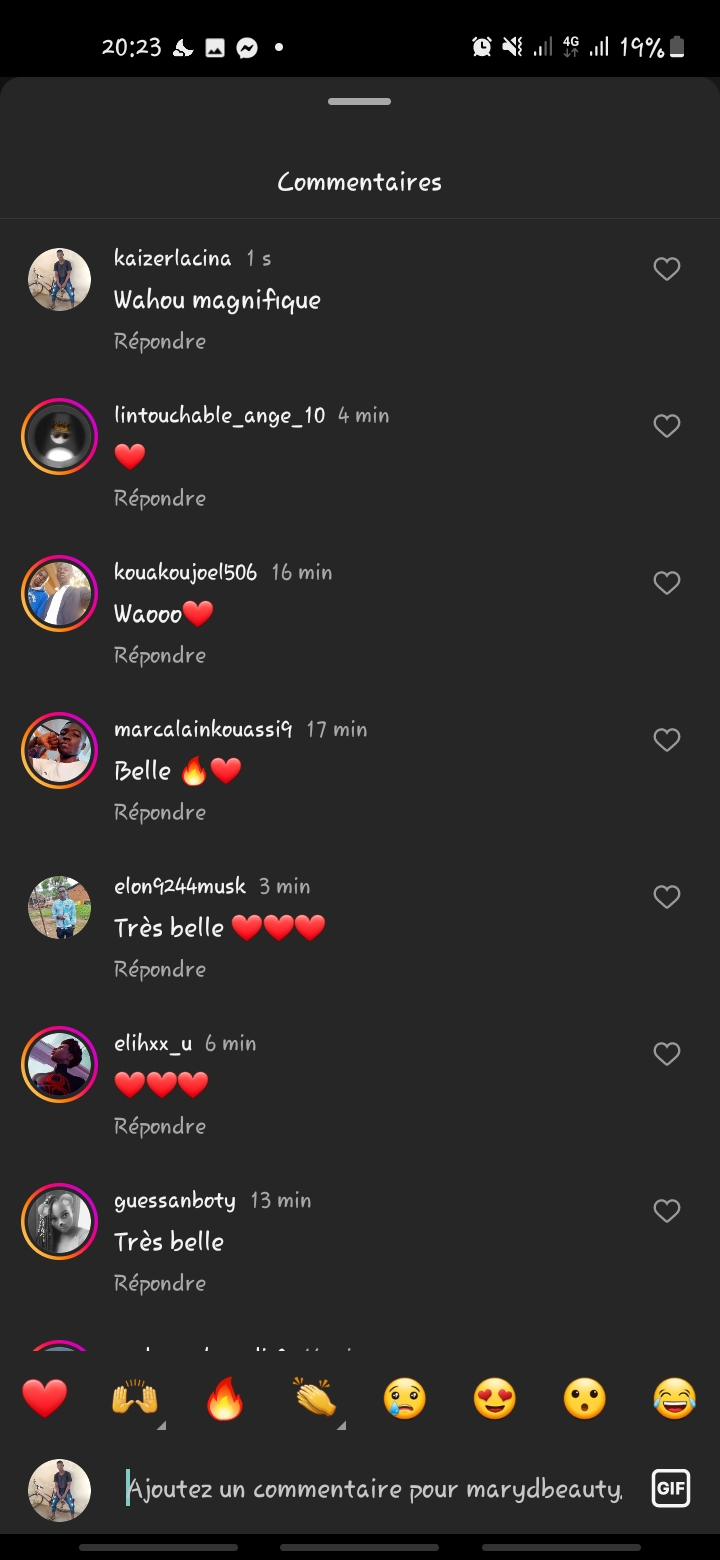Insert the heart-eyes face emoji

click(495, 1398)
